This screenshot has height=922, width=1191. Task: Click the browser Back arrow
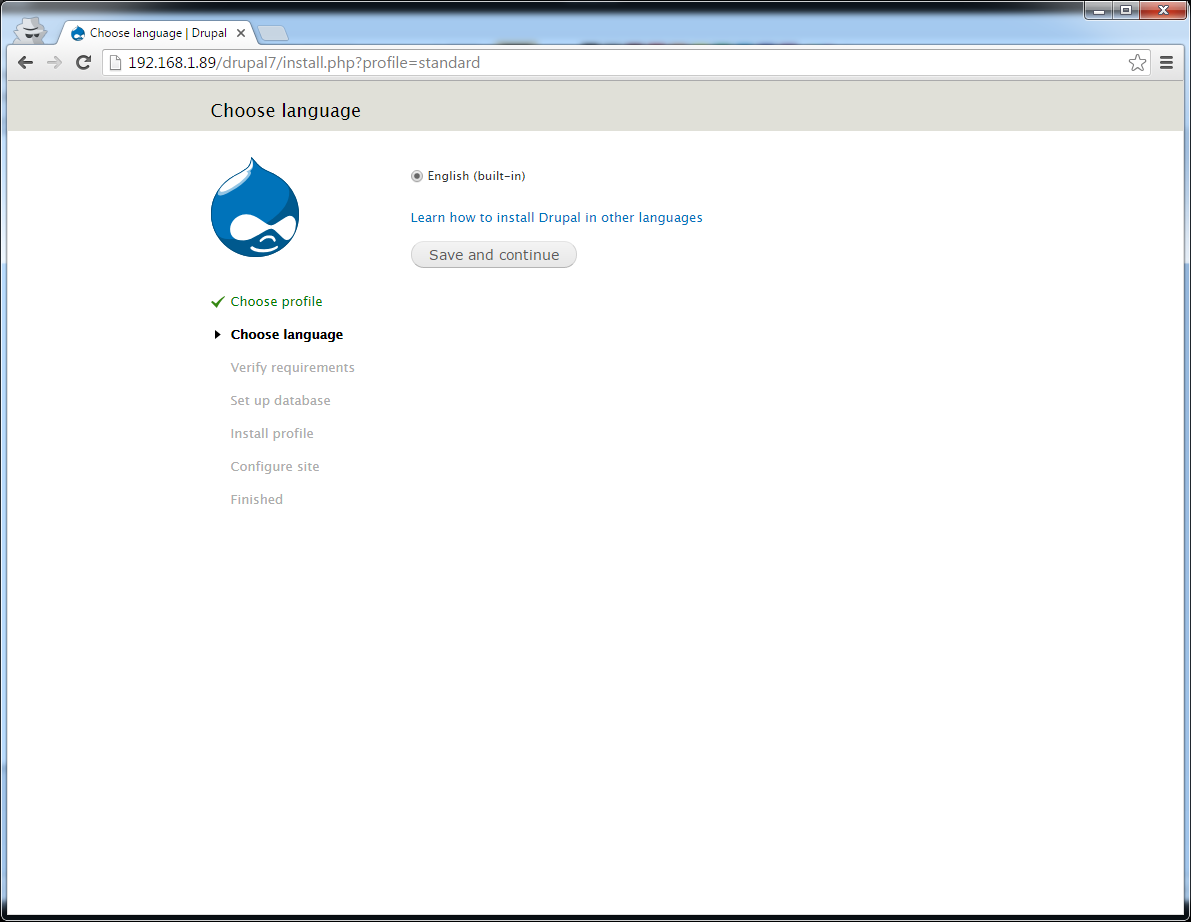click(25, 63)
